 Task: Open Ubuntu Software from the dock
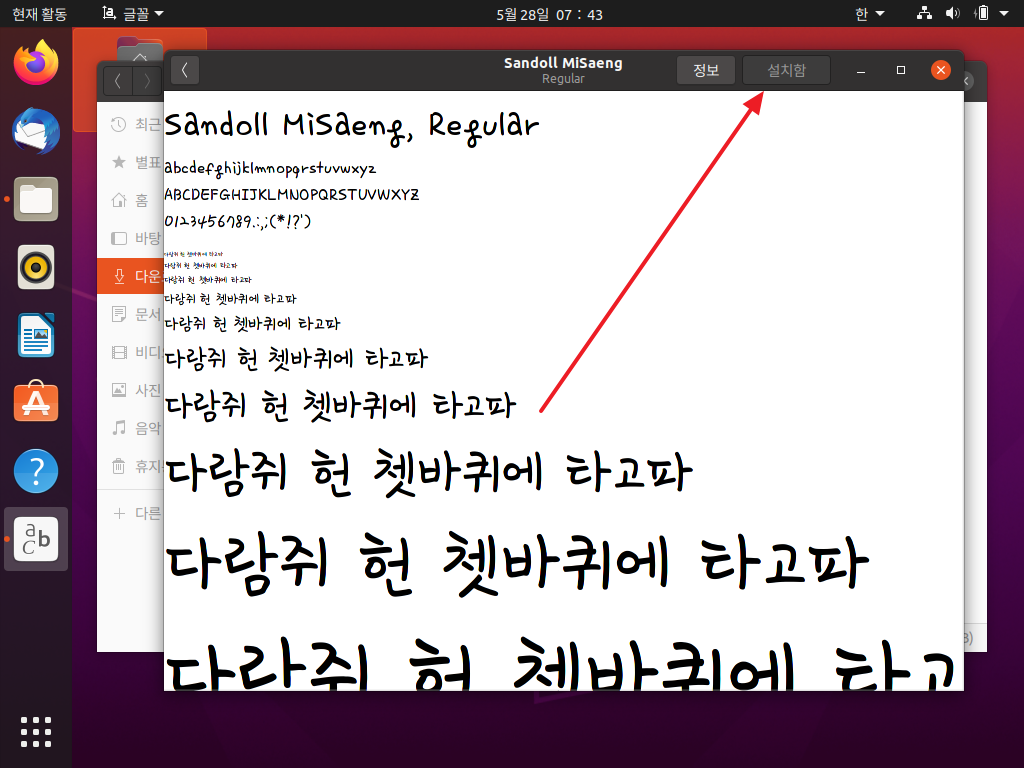coord(36,403)
